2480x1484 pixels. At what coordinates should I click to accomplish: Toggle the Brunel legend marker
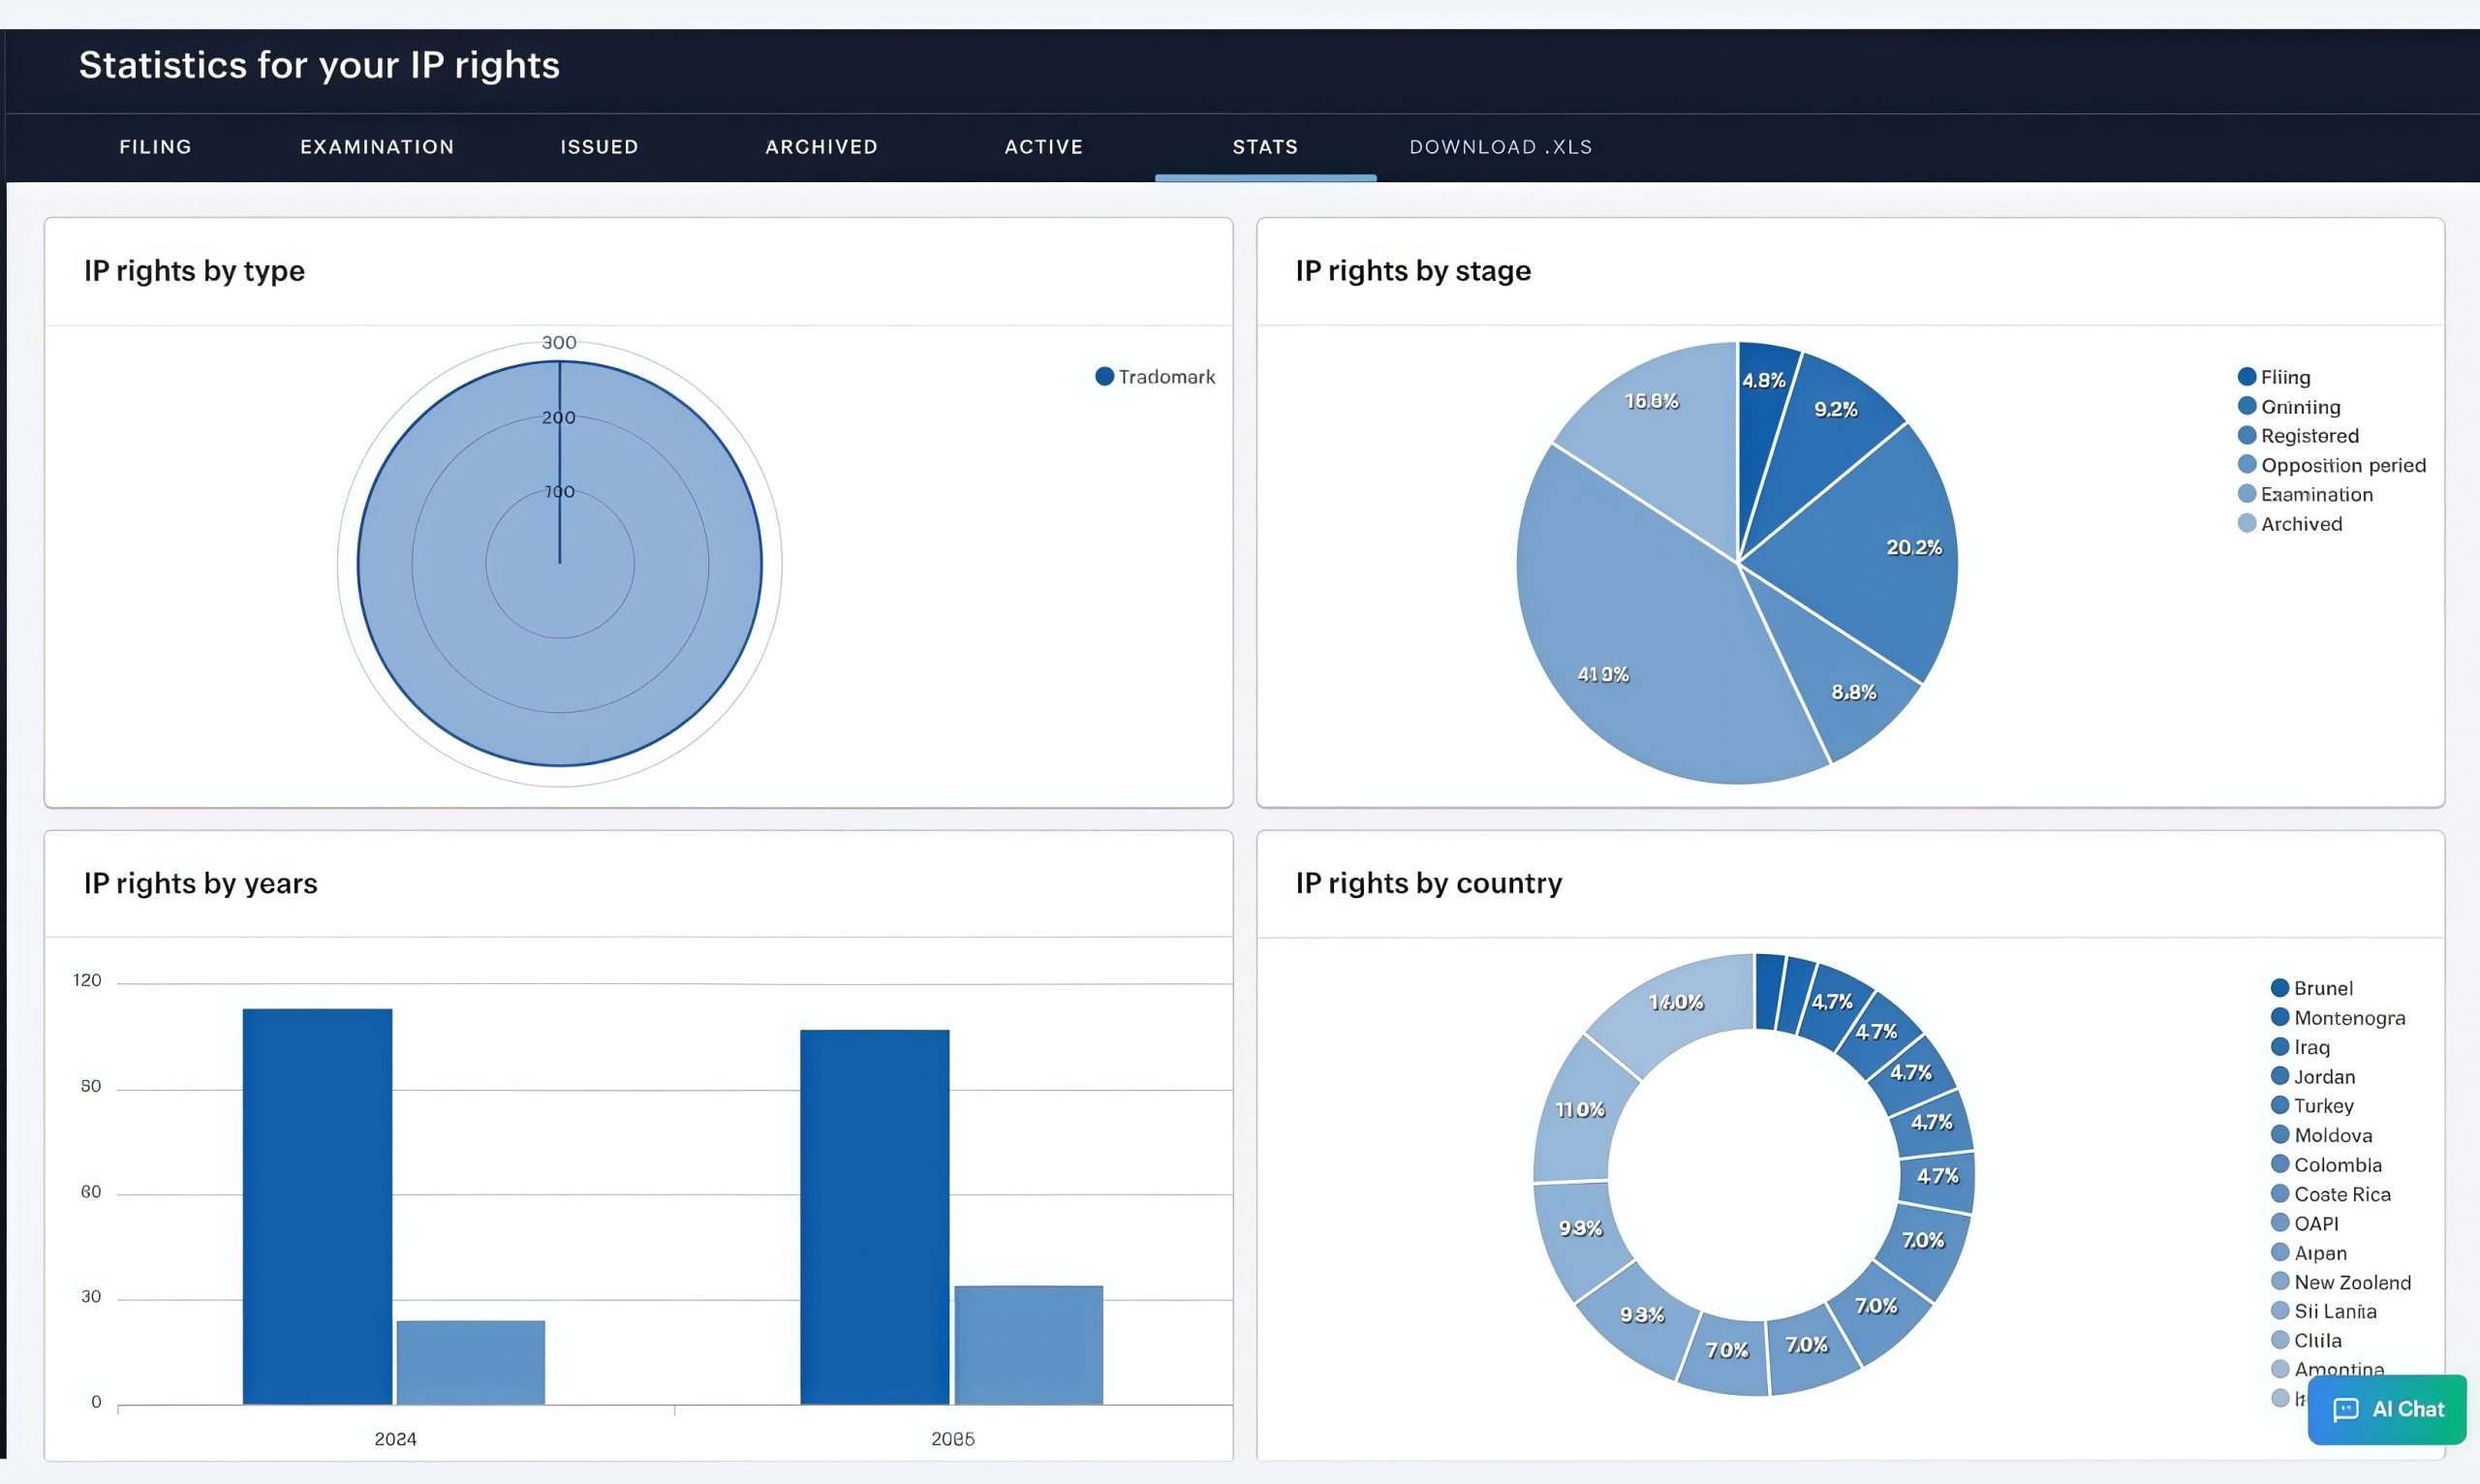[2279, 988]
